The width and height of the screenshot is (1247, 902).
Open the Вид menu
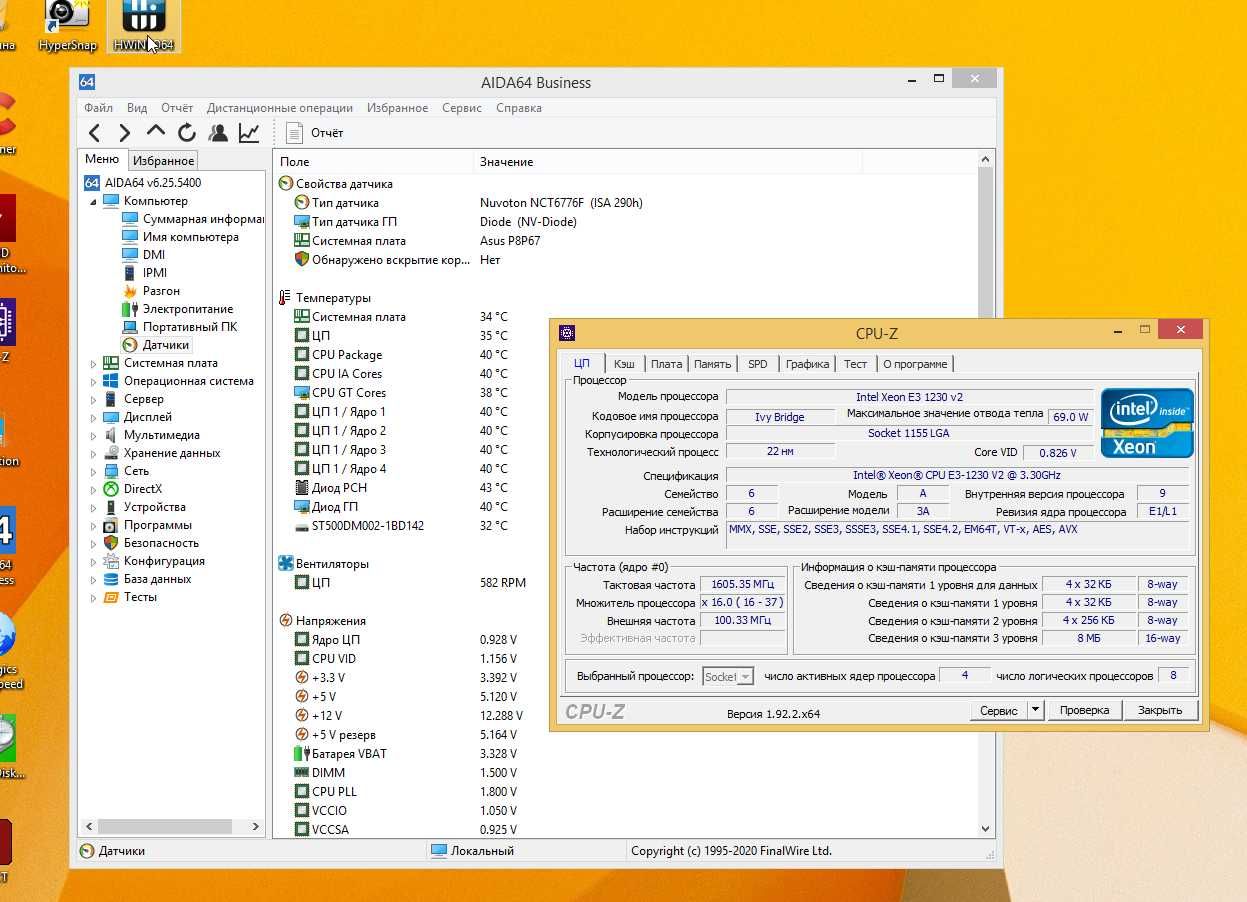[137, 108]
